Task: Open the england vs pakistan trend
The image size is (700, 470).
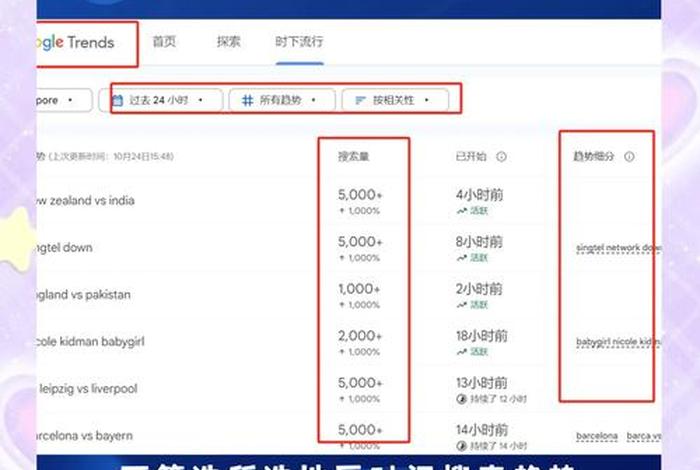Action: [84, 295]
